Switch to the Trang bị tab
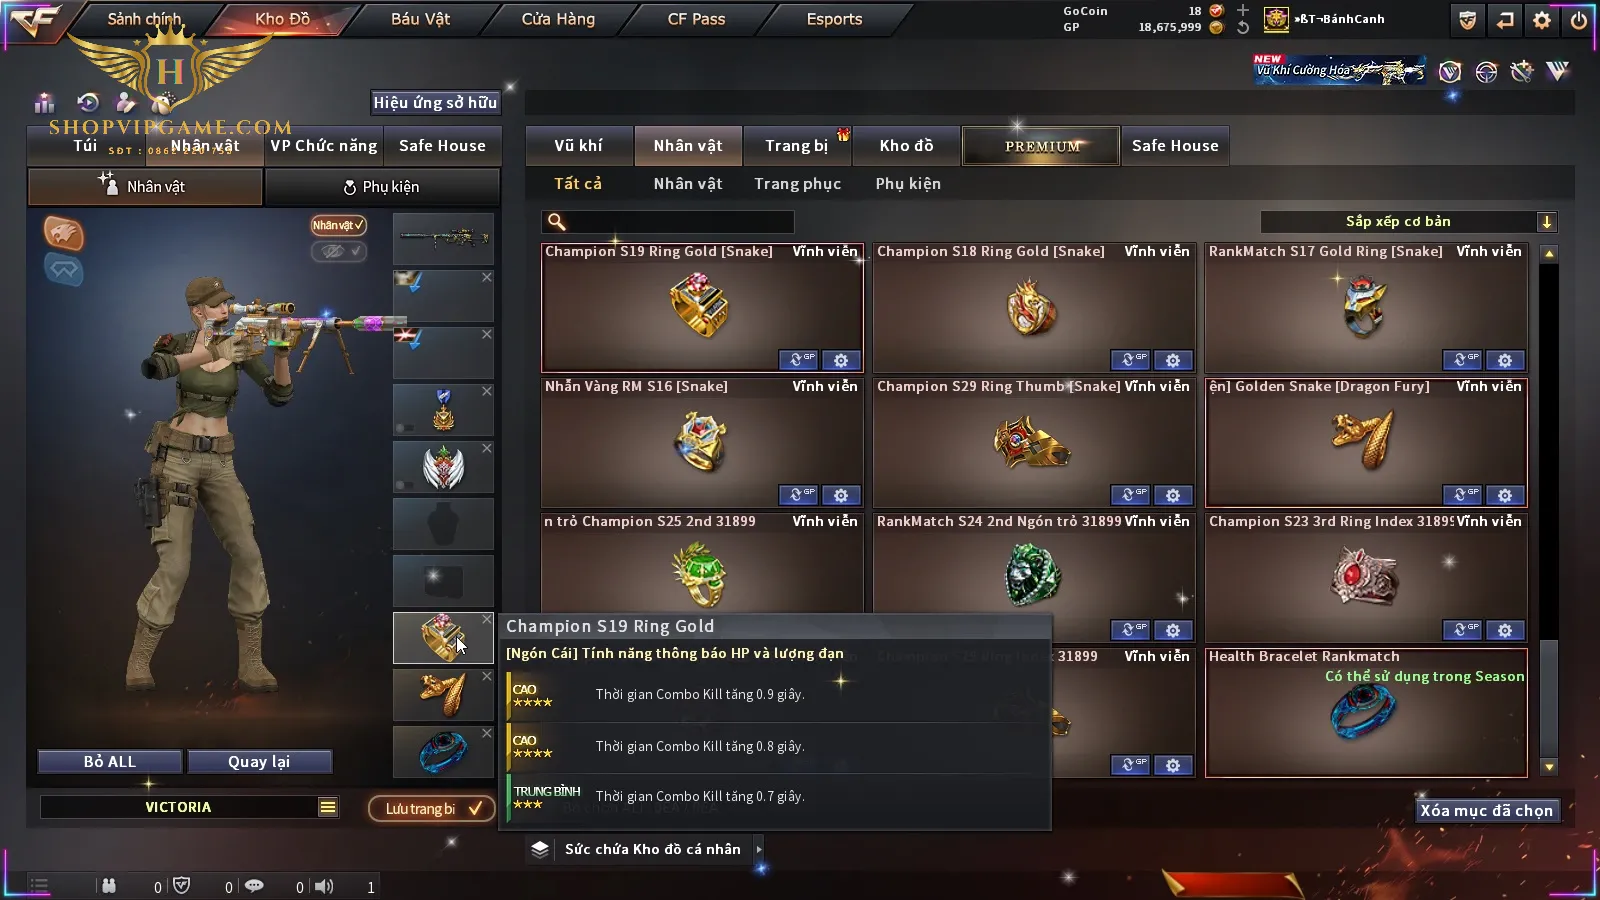The width and height of the screenshot is (1600, 900). click(797, 146)
